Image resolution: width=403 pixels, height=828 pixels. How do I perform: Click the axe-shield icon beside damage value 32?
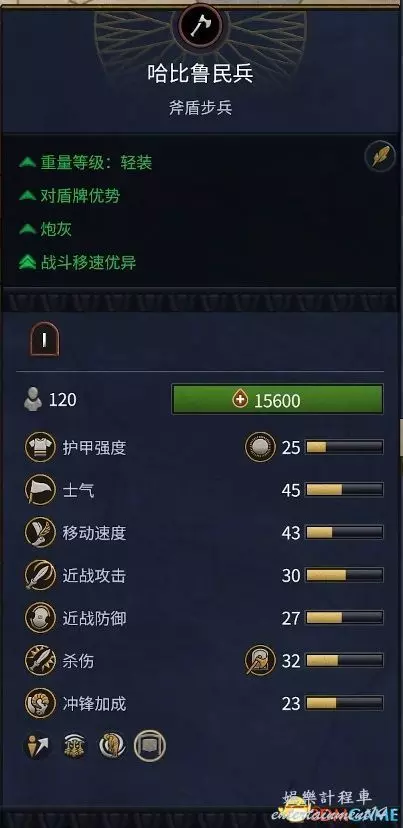coord(260,661)
